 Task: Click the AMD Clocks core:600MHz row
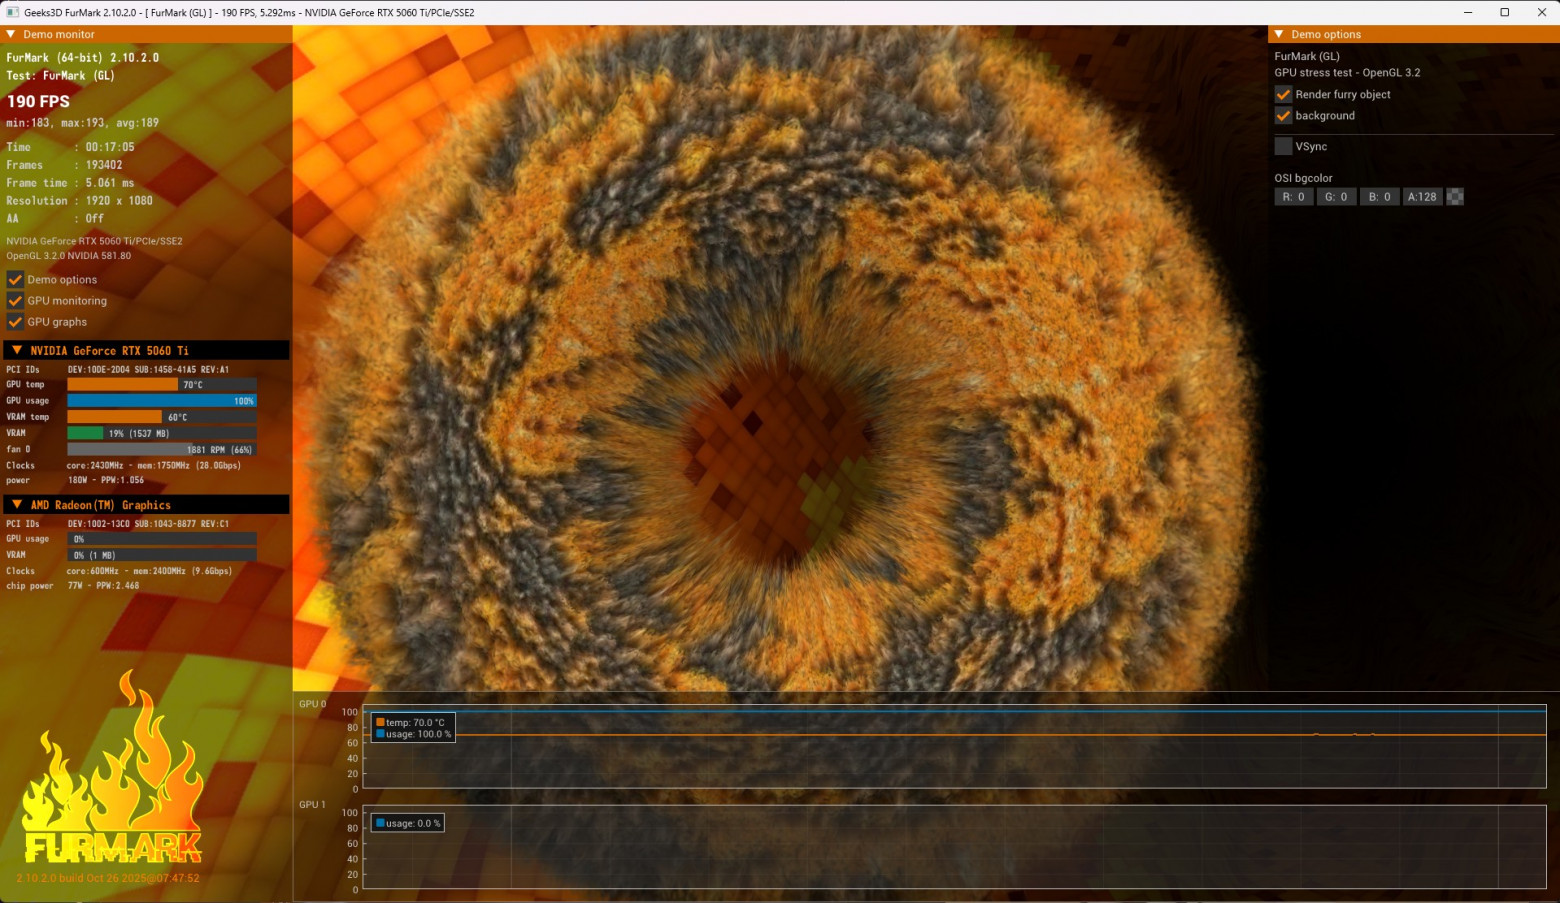pos(120,571)
